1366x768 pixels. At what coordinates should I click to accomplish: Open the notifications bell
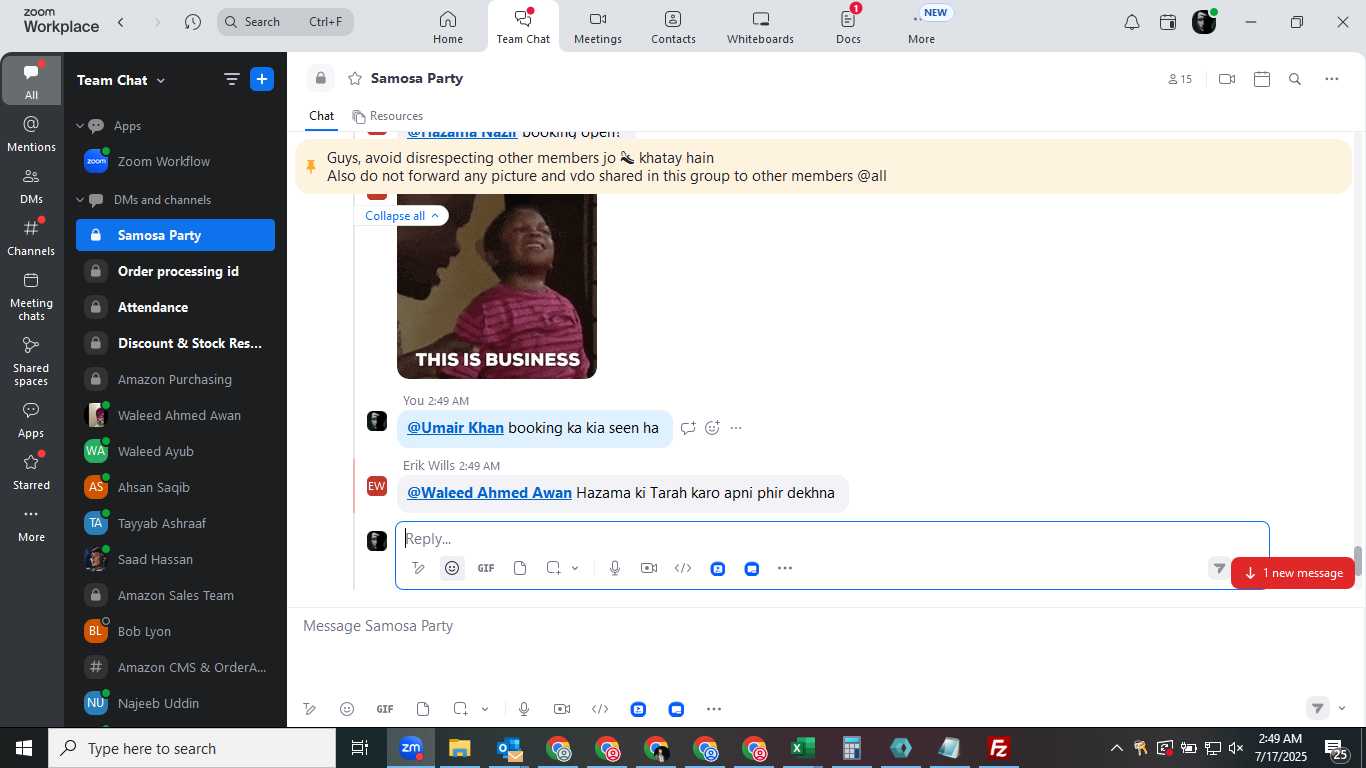tap(1132, 22)
